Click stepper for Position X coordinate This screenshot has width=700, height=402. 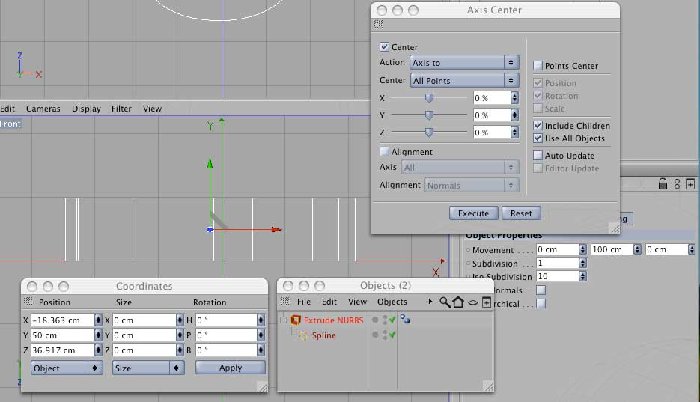click(98, 320)
